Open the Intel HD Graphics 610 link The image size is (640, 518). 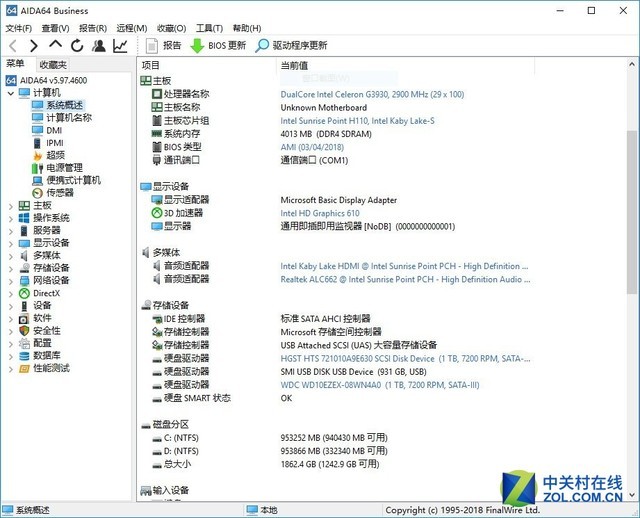320,213
